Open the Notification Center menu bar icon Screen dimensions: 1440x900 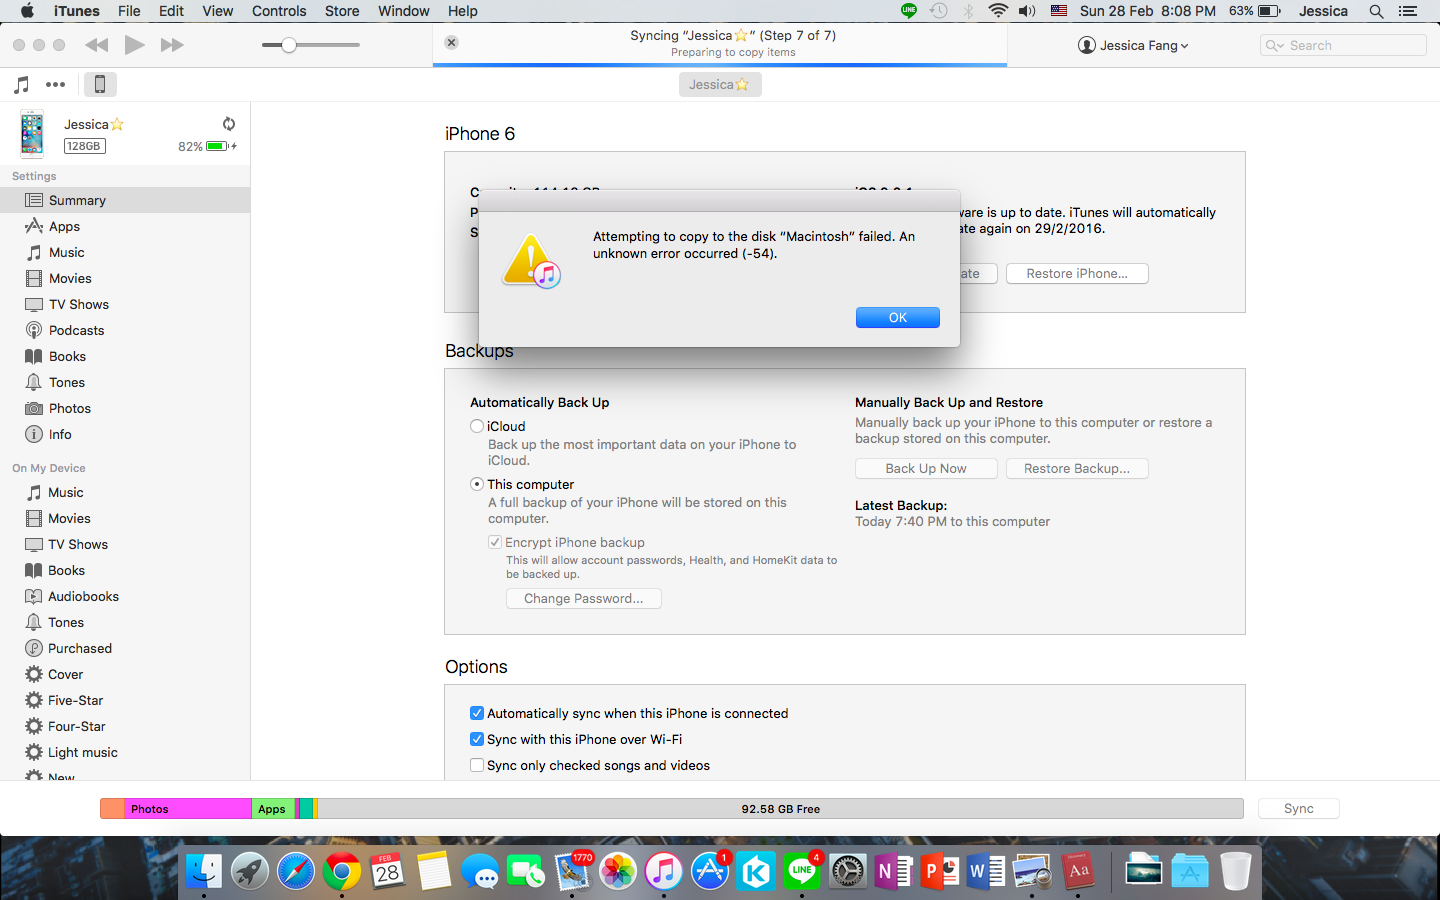coord(1408,11)
